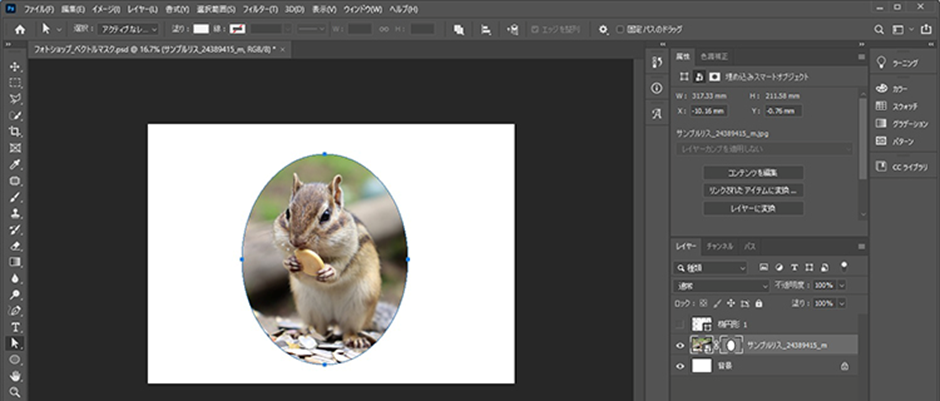
Task: Select the Clone Stamp tool
Action: [15, 213]
